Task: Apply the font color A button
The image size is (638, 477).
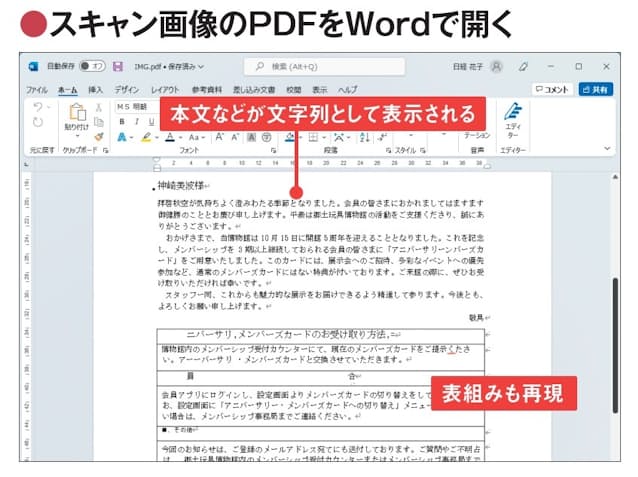Action: point(170,137)
